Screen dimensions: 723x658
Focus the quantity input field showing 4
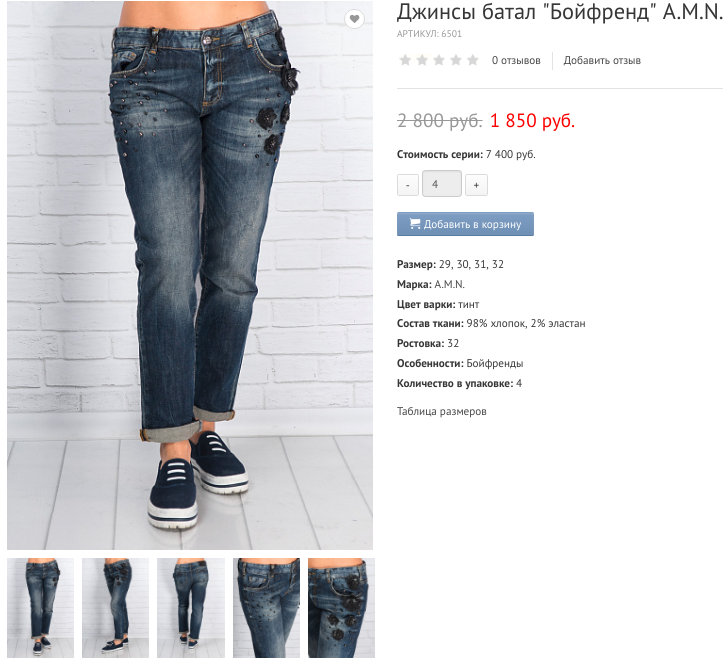(442, 184)
